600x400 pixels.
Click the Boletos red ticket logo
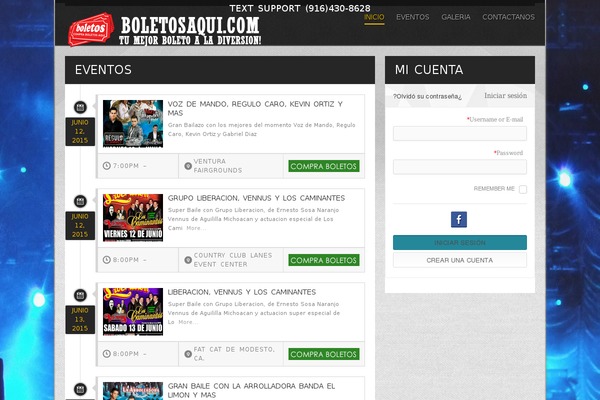91,29
